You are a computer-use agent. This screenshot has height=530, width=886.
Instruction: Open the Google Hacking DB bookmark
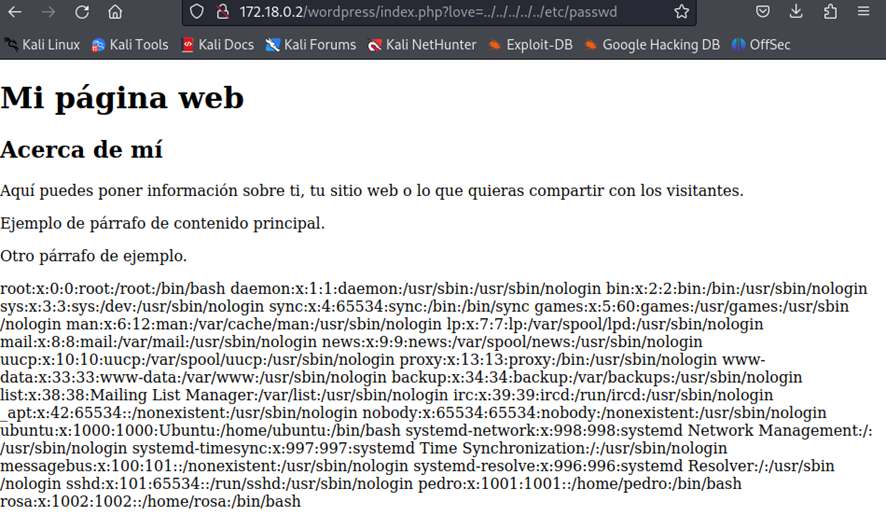tap(652, 45)
